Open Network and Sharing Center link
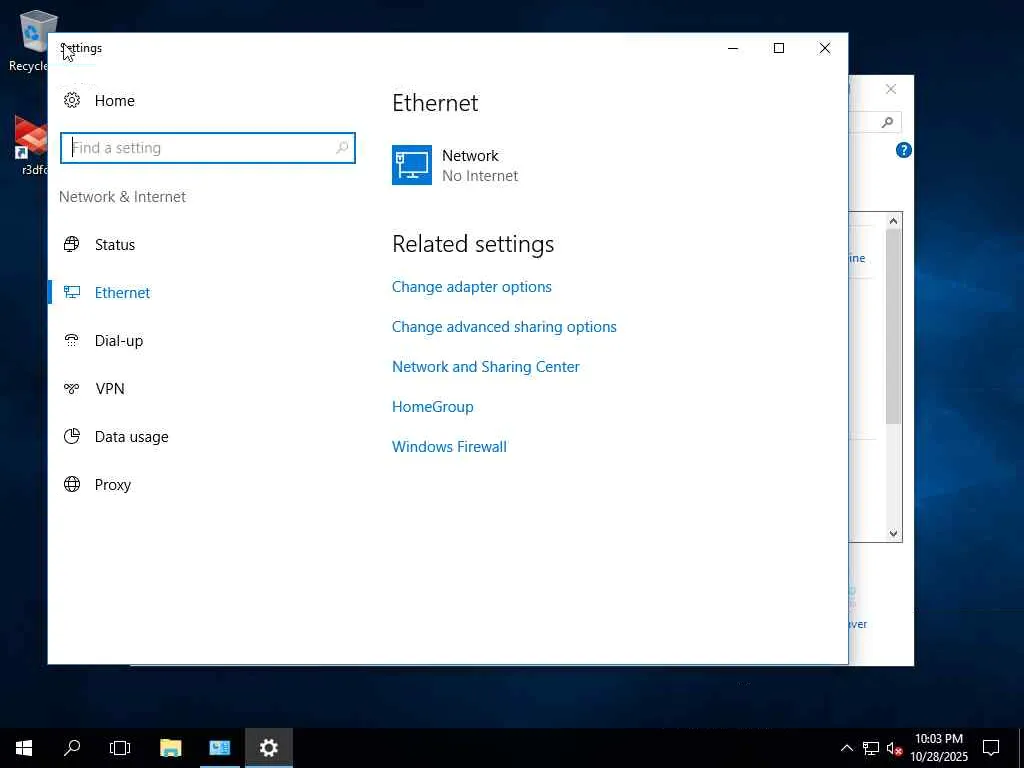Image resolution: width=1024 pixels, height=768 pixels. (x=485, y=366)
